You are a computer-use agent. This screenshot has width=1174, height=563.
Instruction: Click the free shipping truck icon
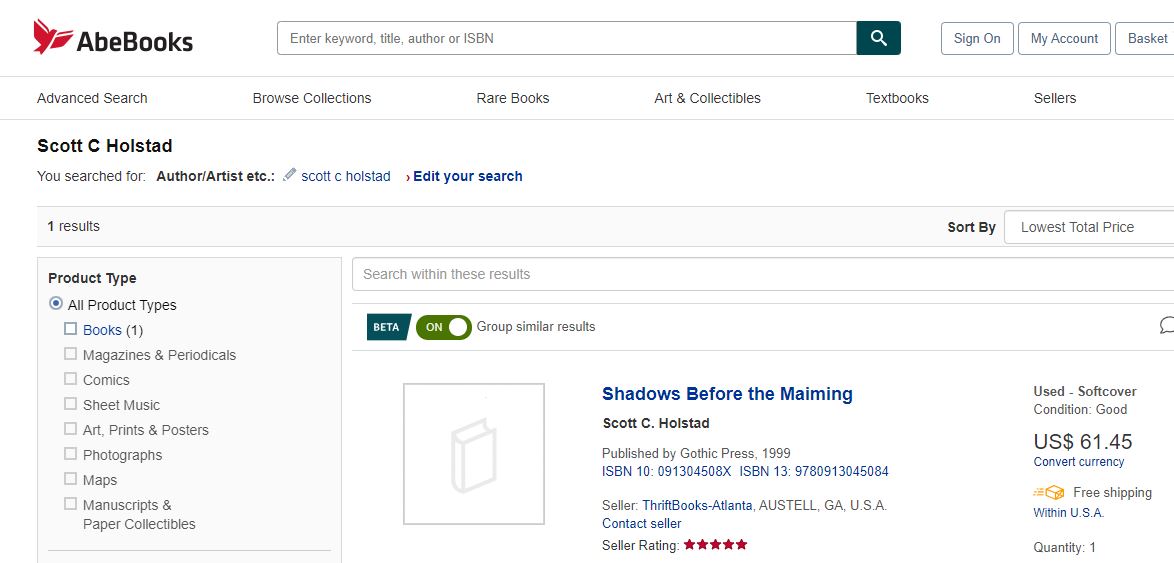pos(1049,493)
